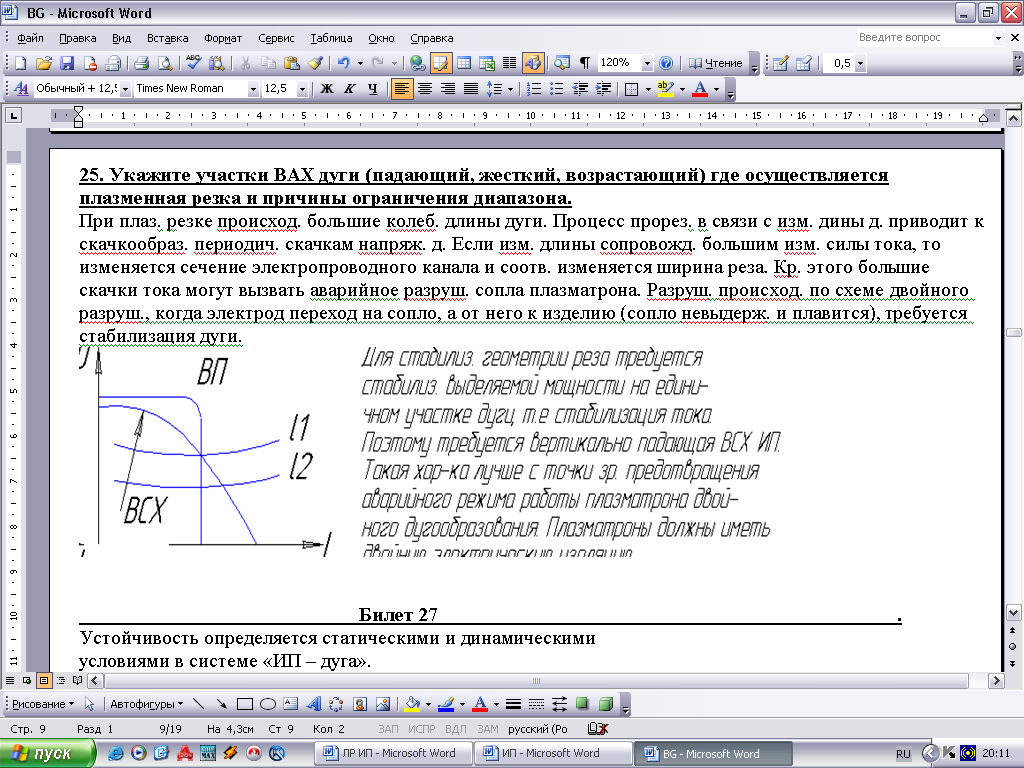
Task: Apply numbered list formatting
Action: [534, 88]
